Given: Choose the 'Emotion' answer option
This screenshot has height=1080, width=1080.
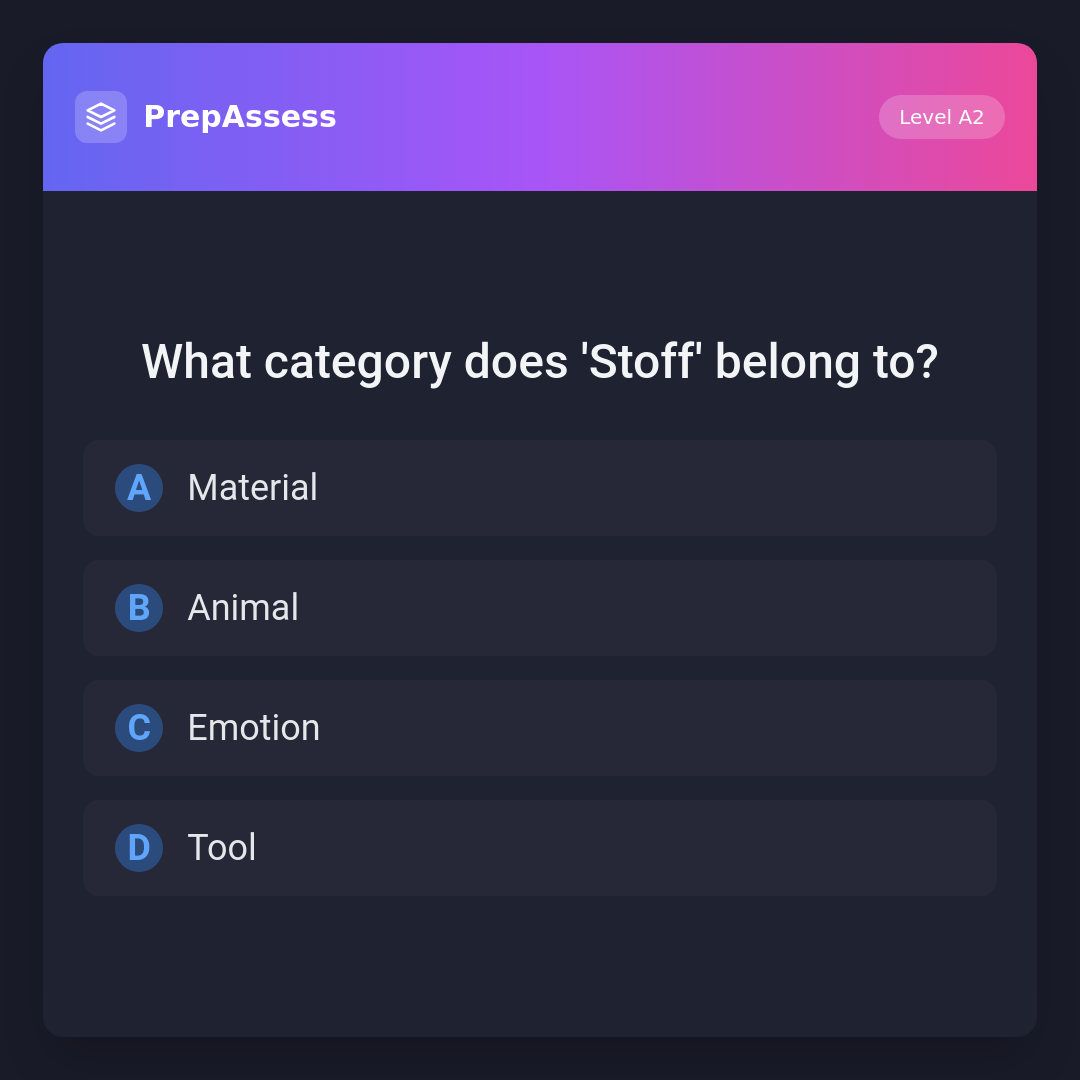Looking at the screenshot, I should click(540, 728).
